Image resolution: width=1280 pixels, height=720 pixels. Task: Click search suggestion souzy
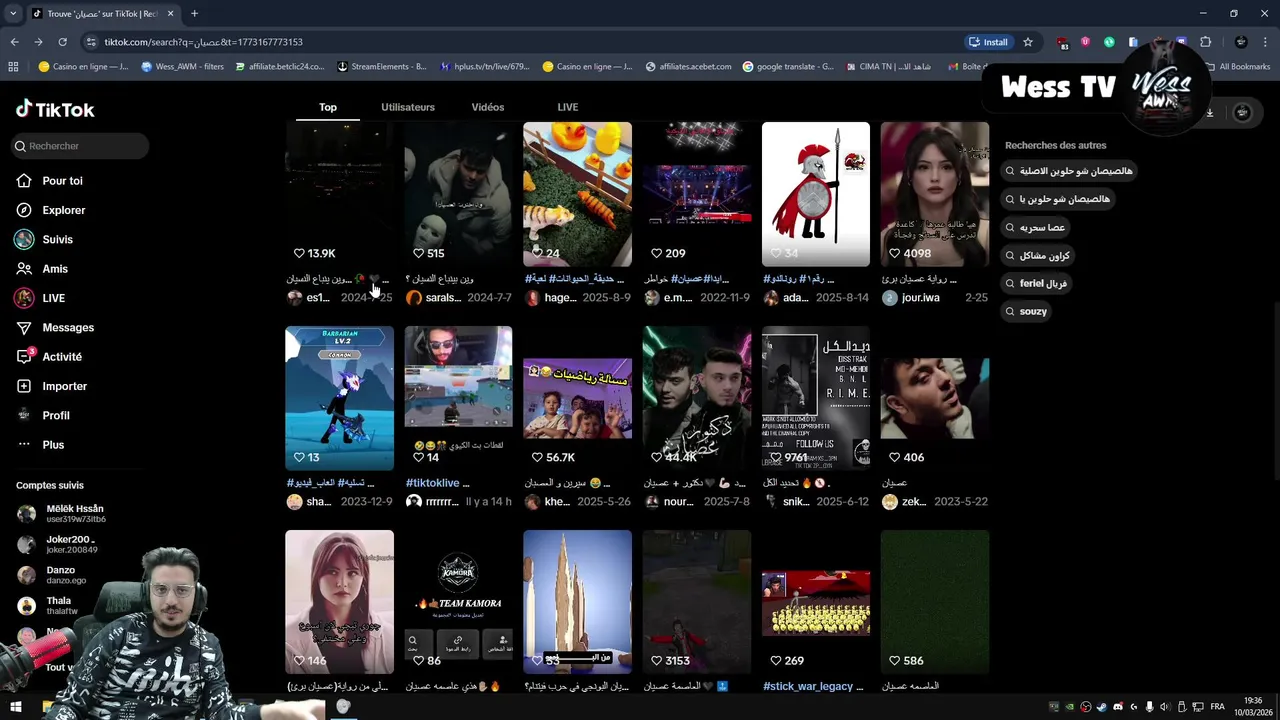pos(1026,311)
